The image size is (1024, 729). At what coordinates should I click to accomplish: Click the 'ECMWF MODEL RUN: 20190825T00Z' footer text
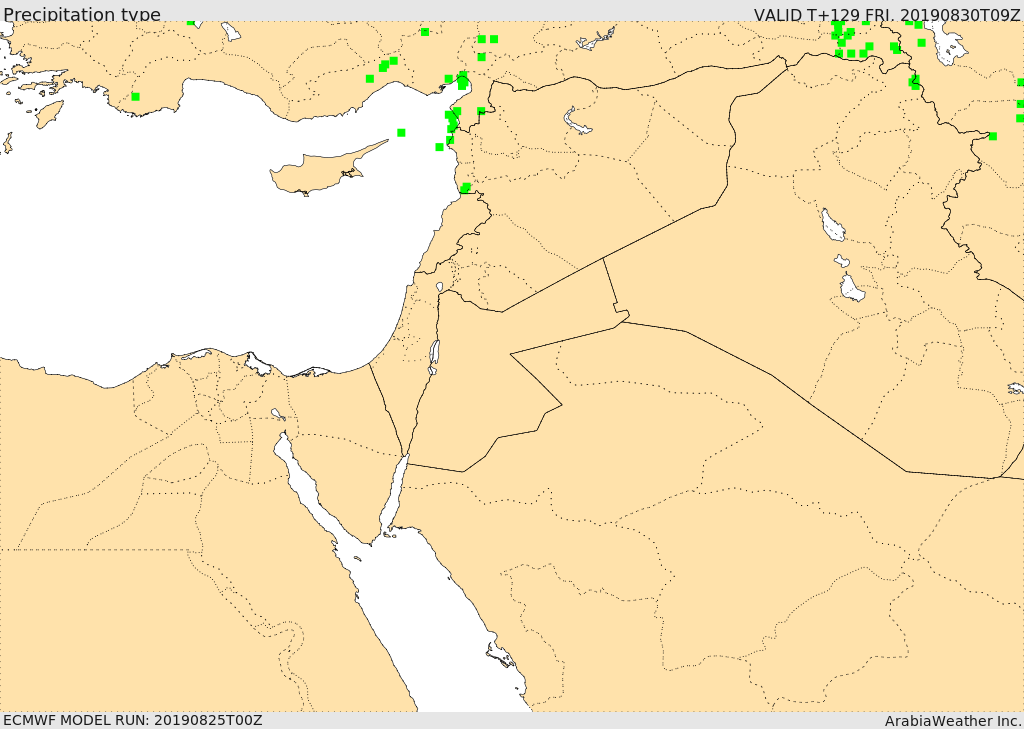pos(133,720)
